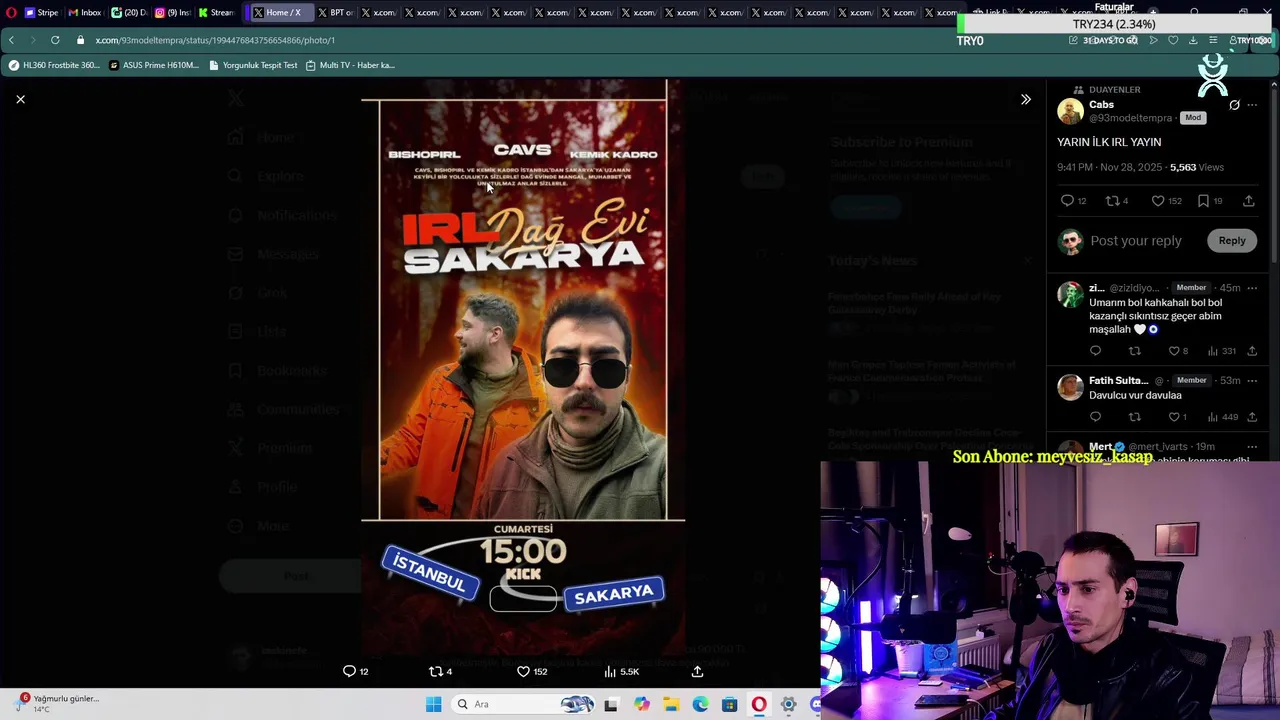
Task: Open Settings gear in the taskbar
Action: tap(788, 705)
